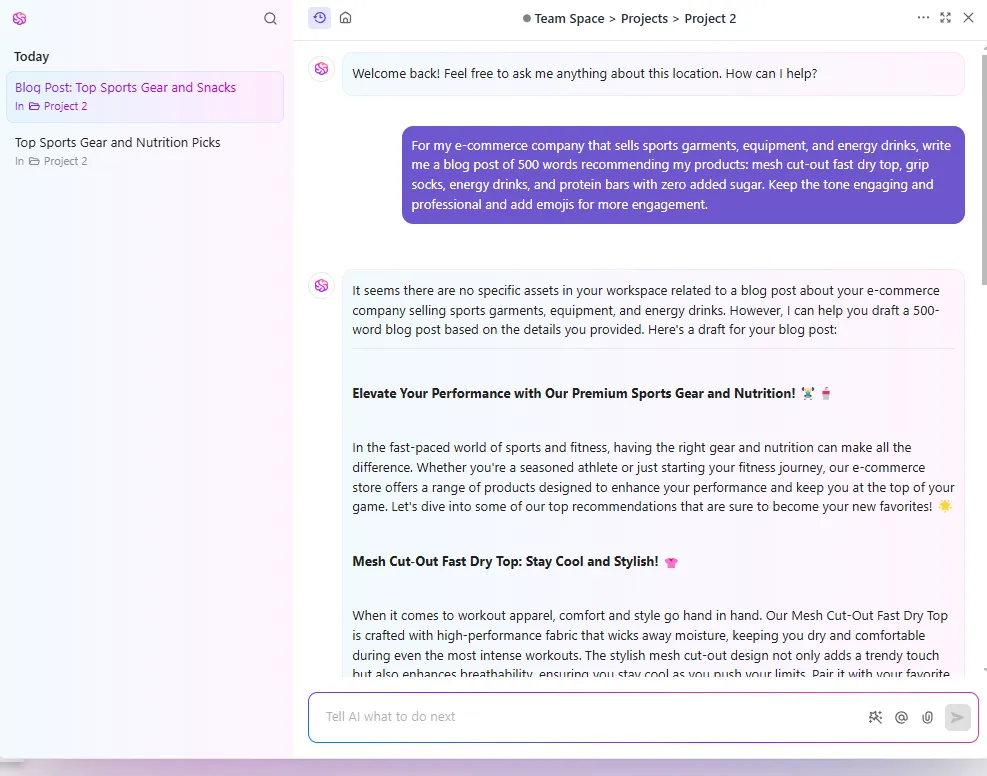Open the search icon in sidebar
The height and width of the screenshot is (776, 987).
(x=270, y=19)
